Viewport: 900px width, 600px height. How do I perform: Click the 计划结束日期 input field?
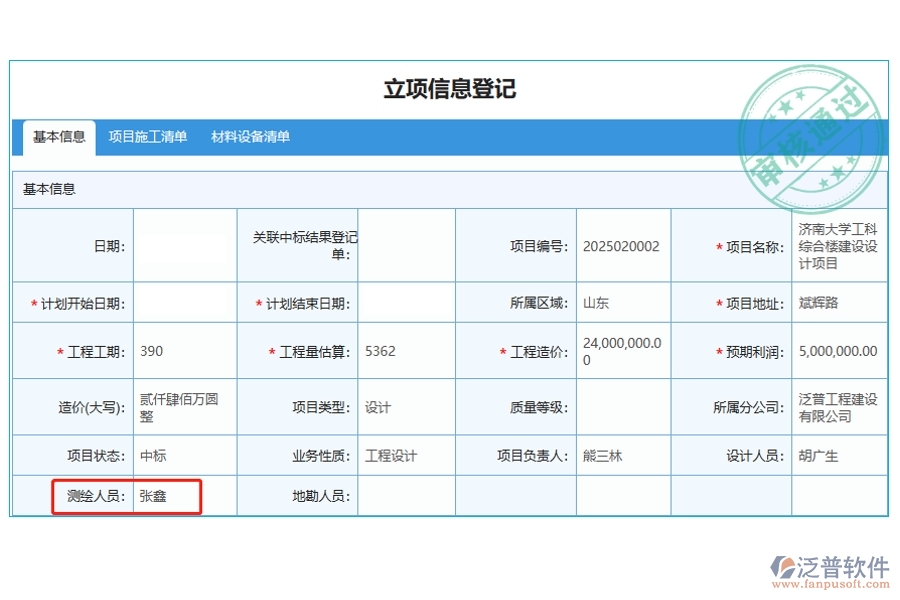click(x=405, y=302)
